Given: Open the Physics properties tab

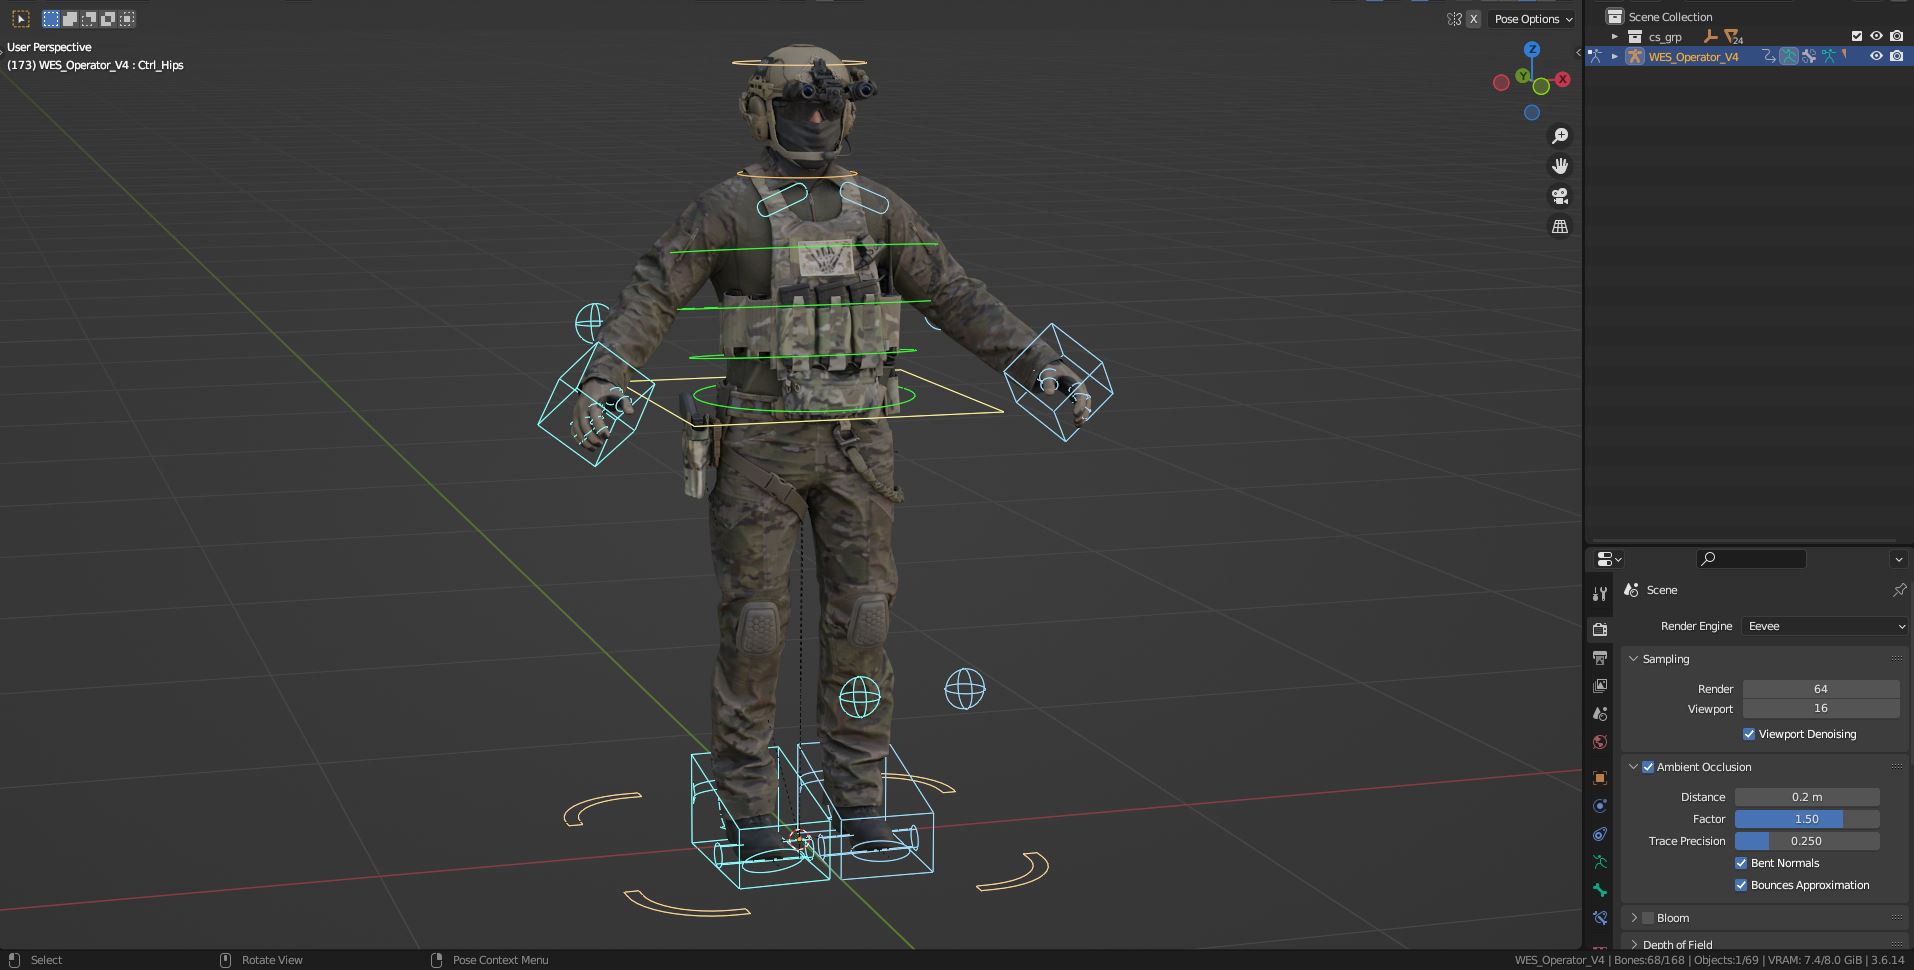Looking at the screenshot, I should [x=1600, y=806].
